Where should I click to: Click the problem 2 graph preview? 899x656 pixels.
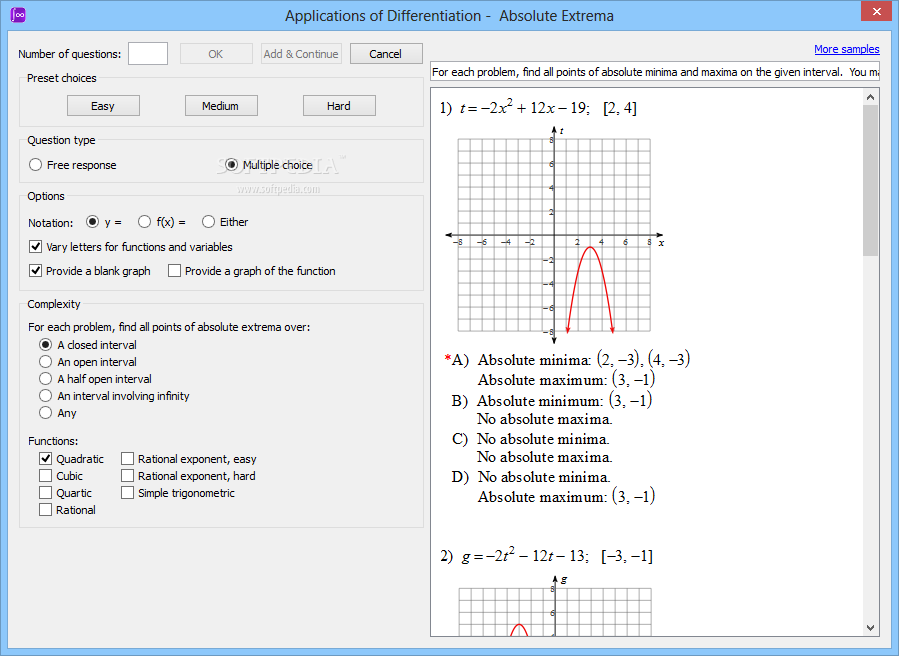[x=554, y=606]
